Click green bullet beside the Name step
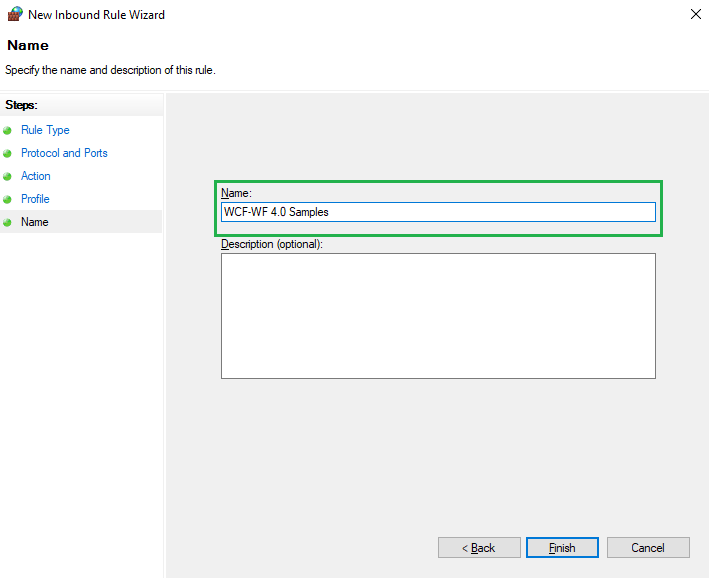Image resolution: width=709 pixels, height=578 pixels. pyautogui.click(x=7, y=223)
